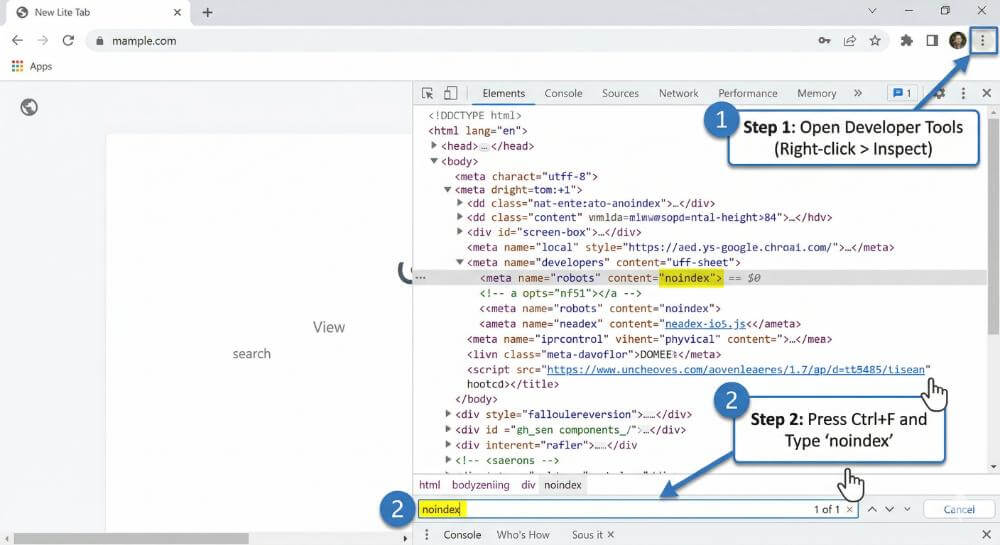Toggle the device toolbar icon

tap(450, 93)
